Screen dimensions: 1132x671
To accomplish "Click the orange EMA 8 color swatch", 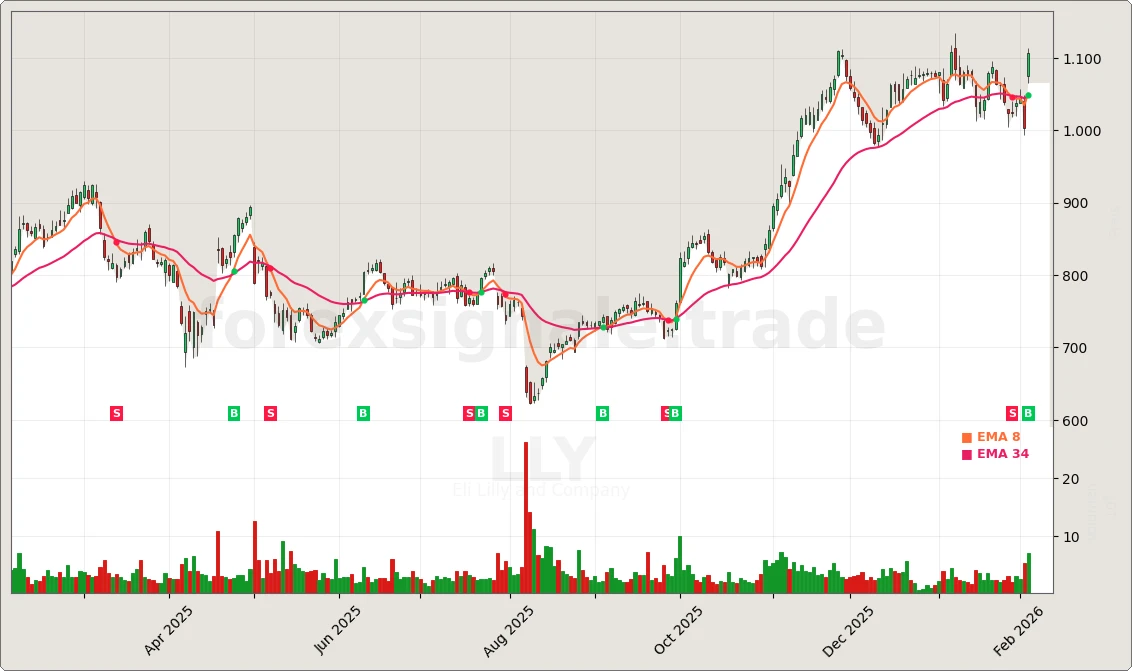I will [x=966, y=436].
